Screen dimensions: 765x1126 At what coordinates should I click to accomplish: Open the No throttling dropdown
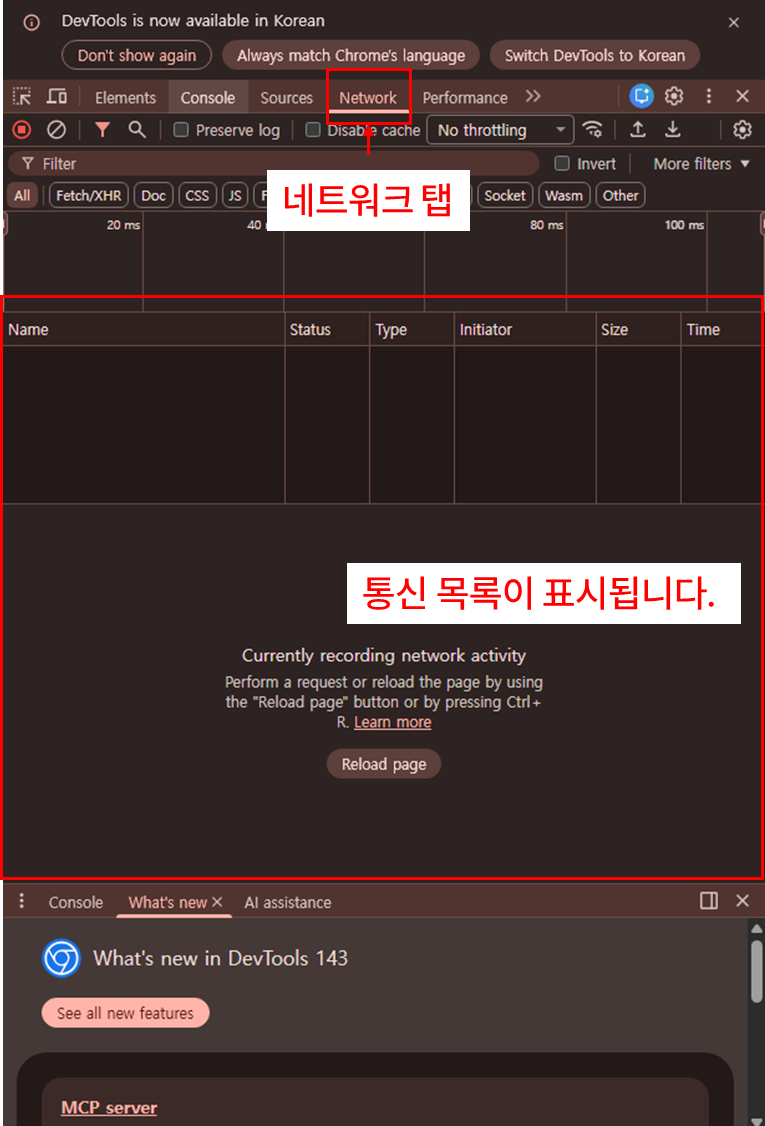500,130
